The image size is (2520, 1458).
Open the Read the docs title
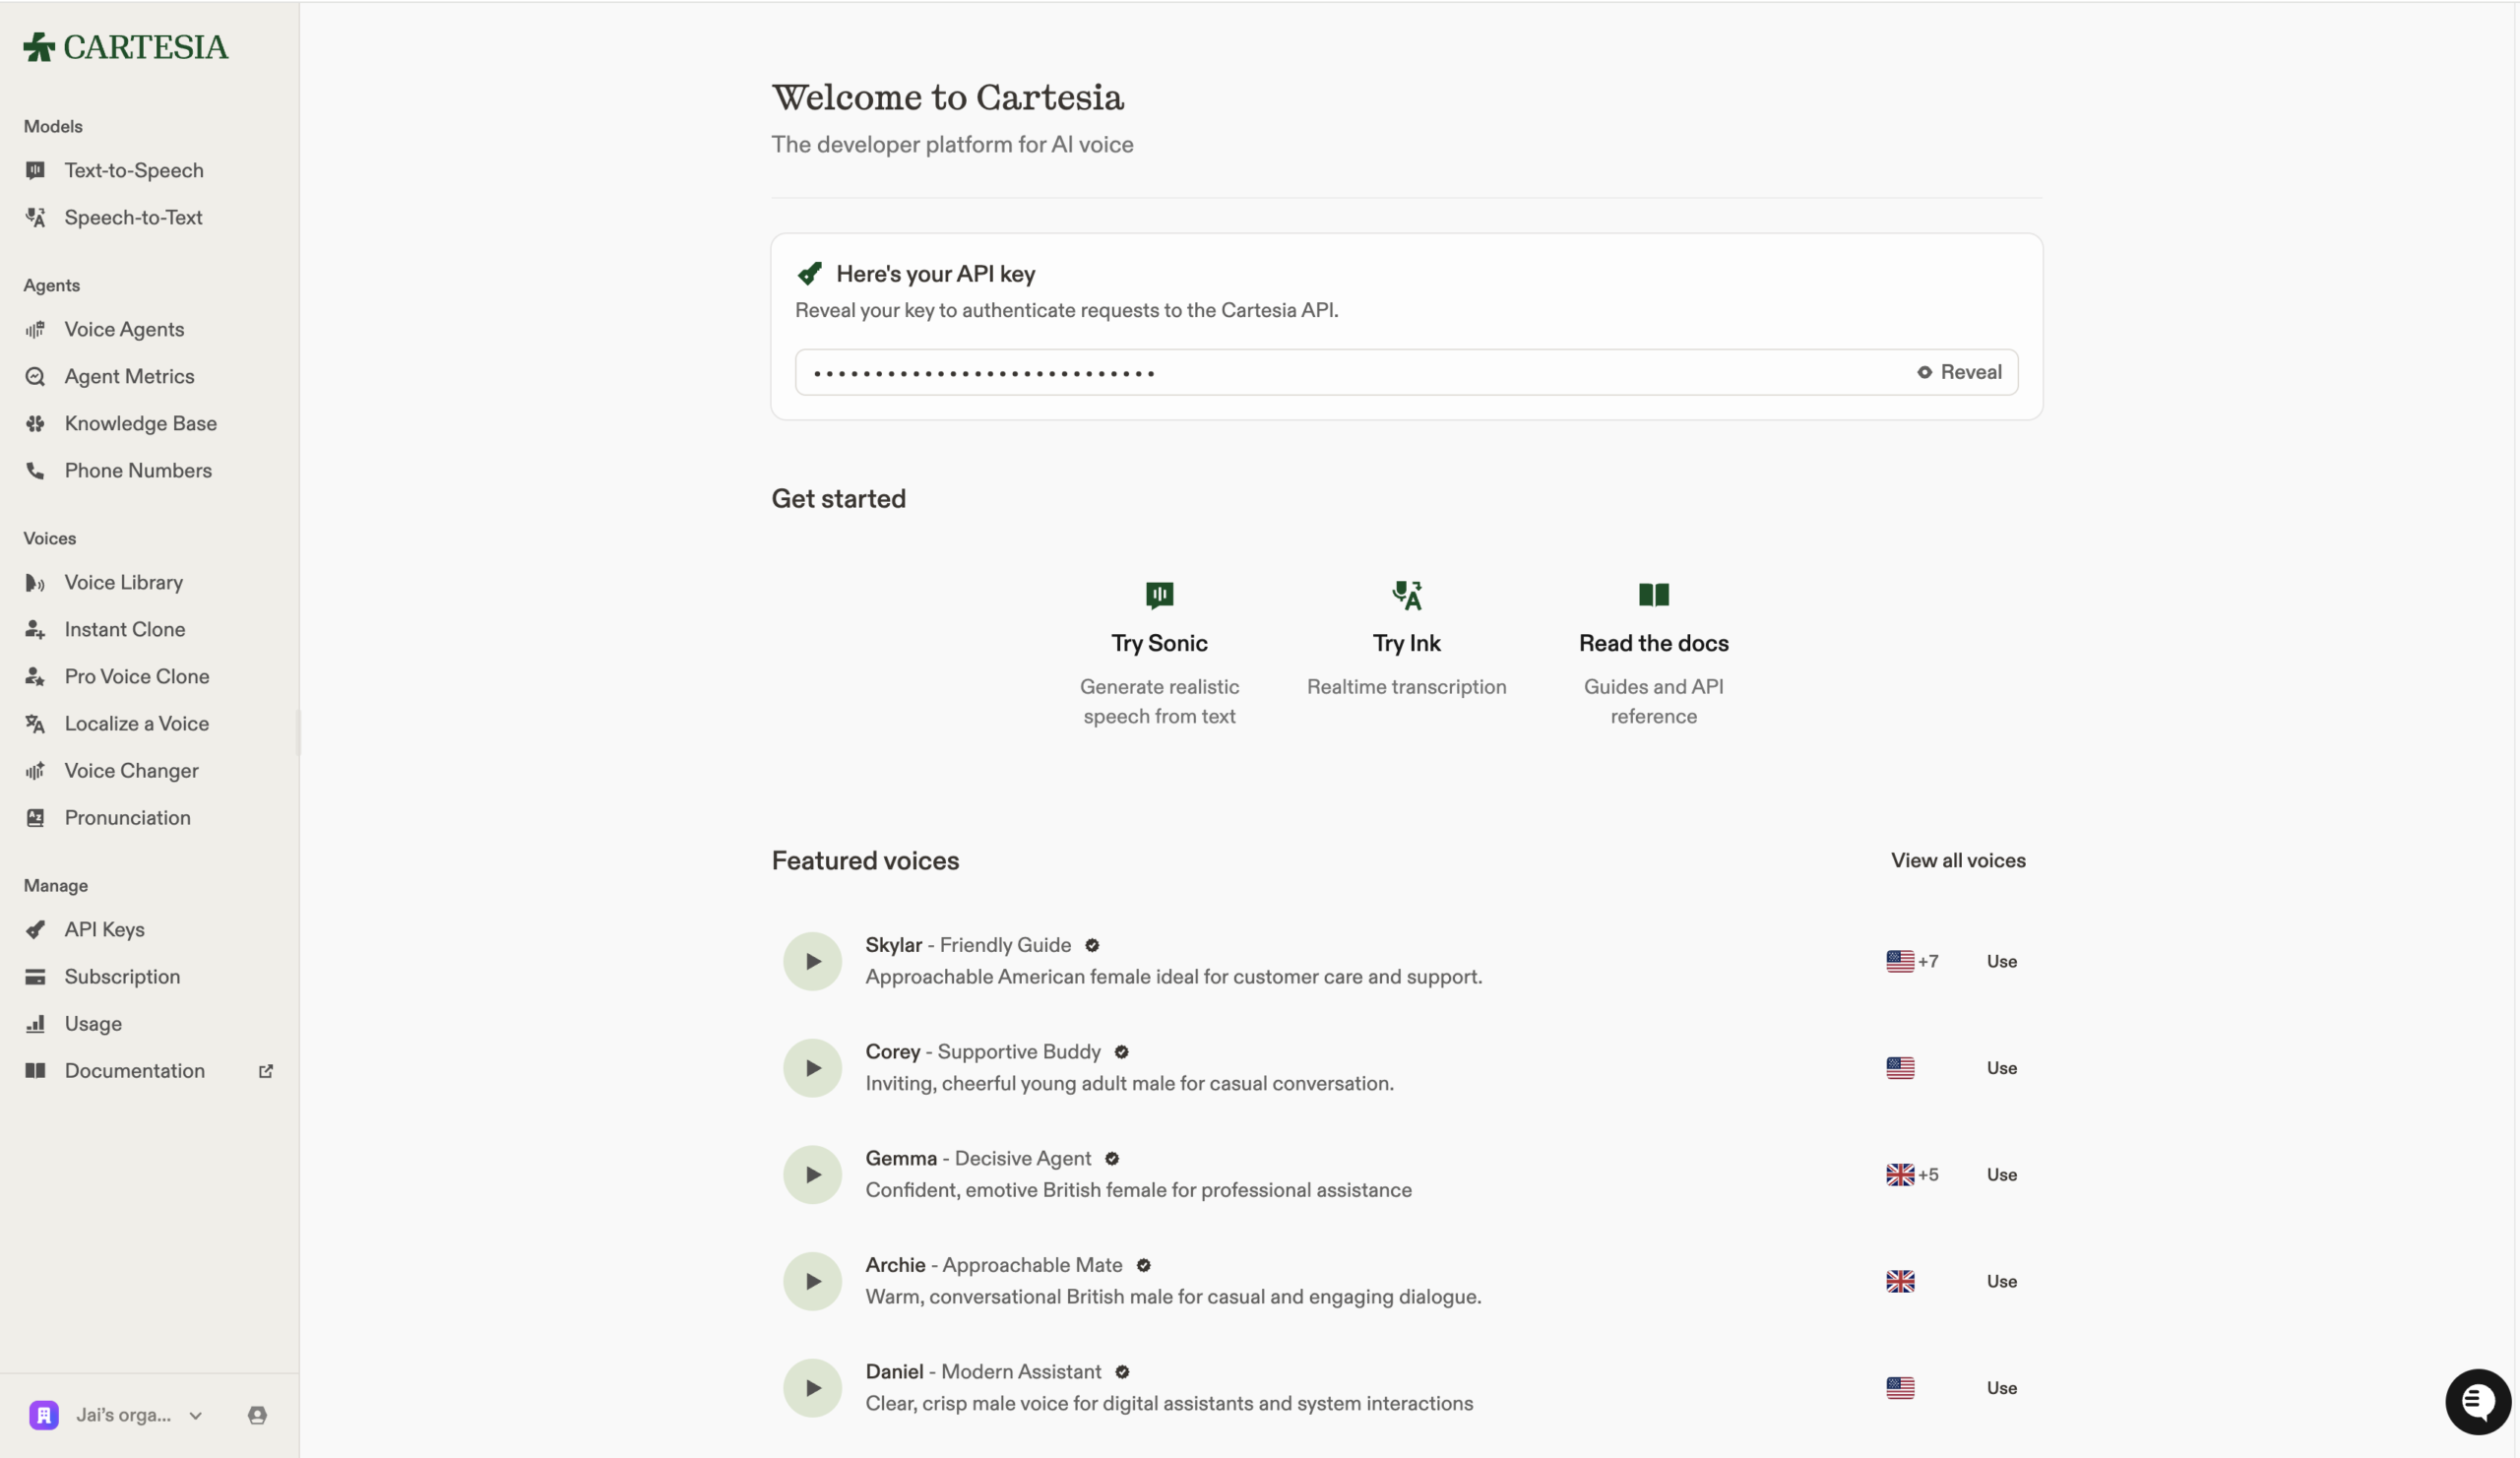point(1653,643)
